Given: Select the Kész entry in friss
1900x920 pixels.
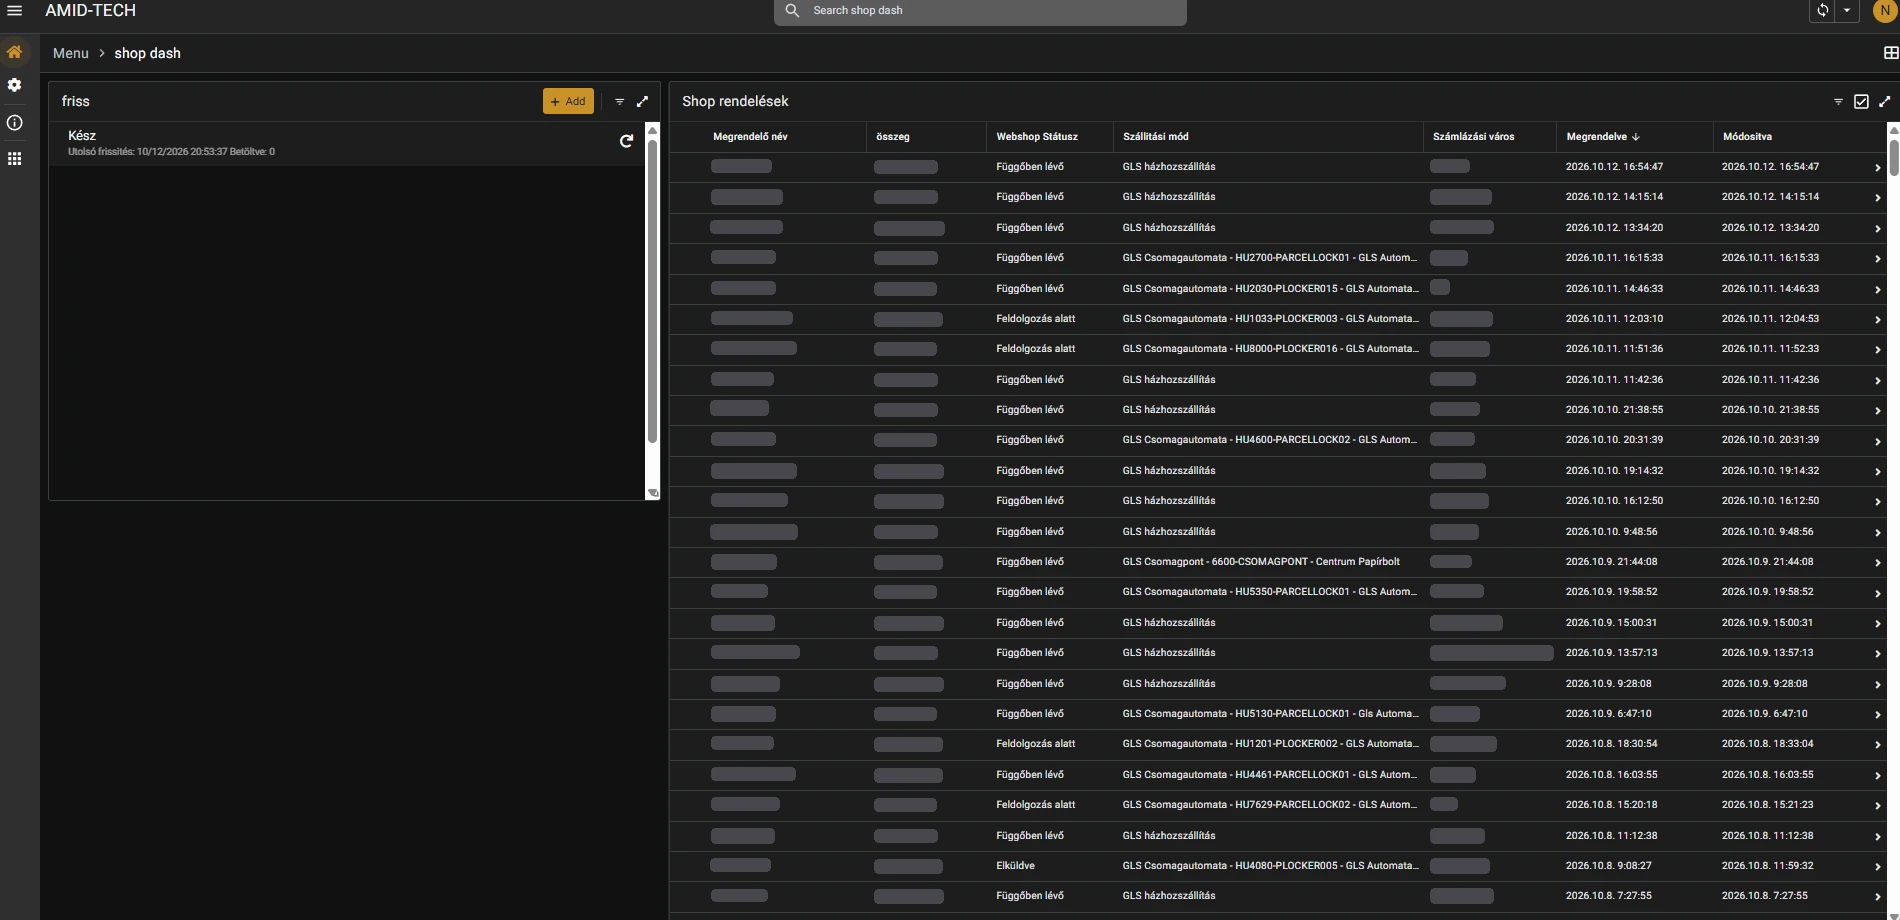Looking at the screenshot, I should pos(346,143).
